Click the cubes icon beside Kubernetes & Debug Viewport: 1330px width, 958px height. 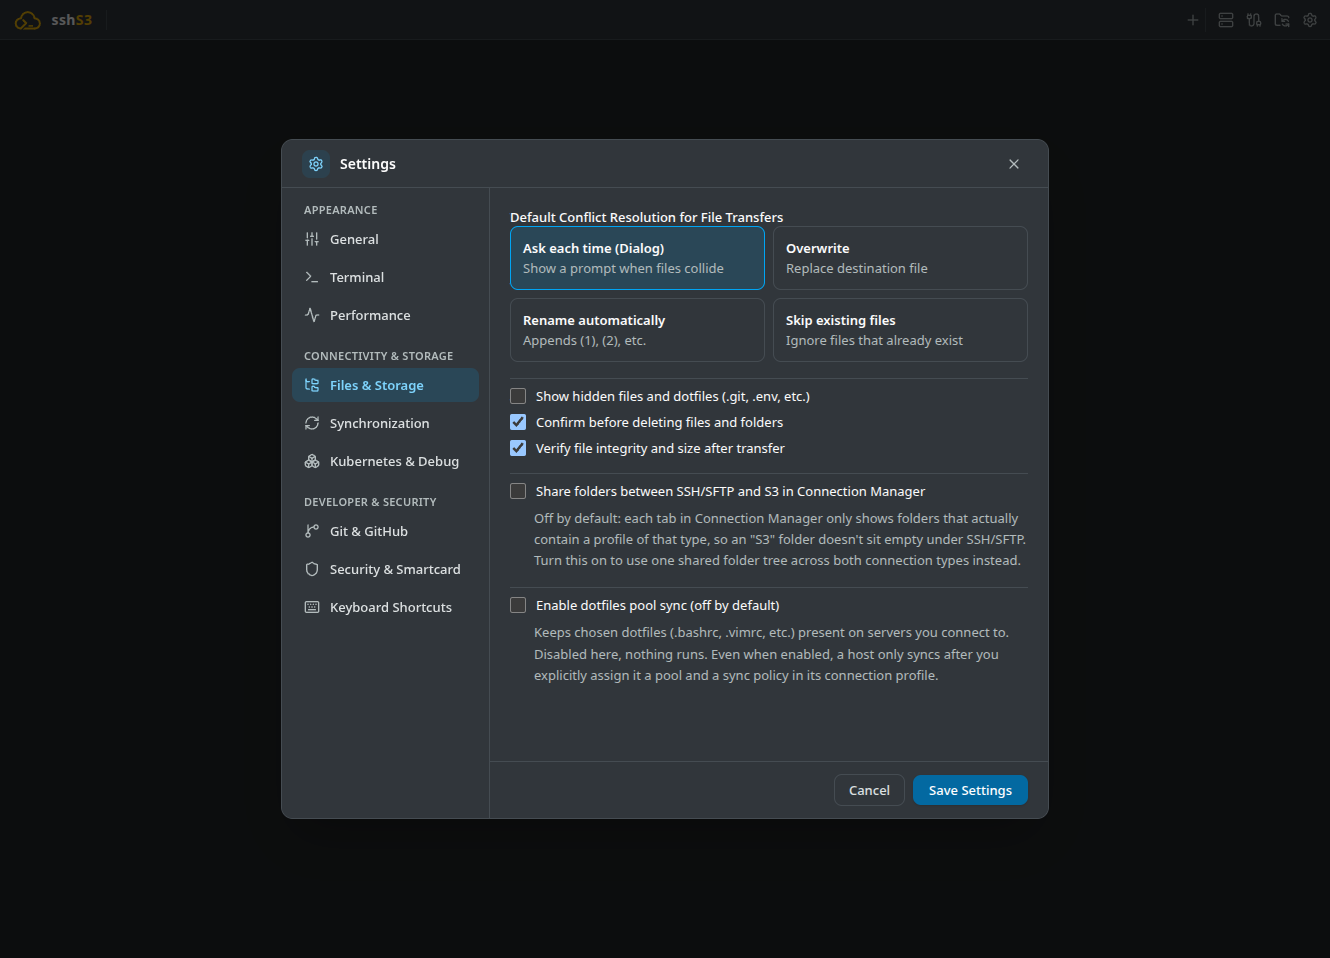tap(312, 462)
